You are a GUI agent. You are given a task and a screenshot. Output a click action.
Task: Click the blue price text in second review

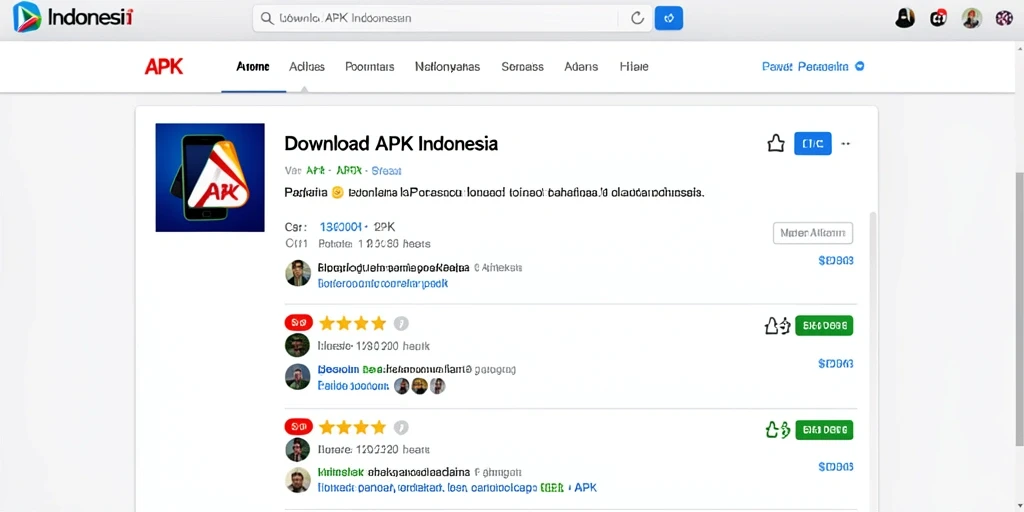point(835,467)
